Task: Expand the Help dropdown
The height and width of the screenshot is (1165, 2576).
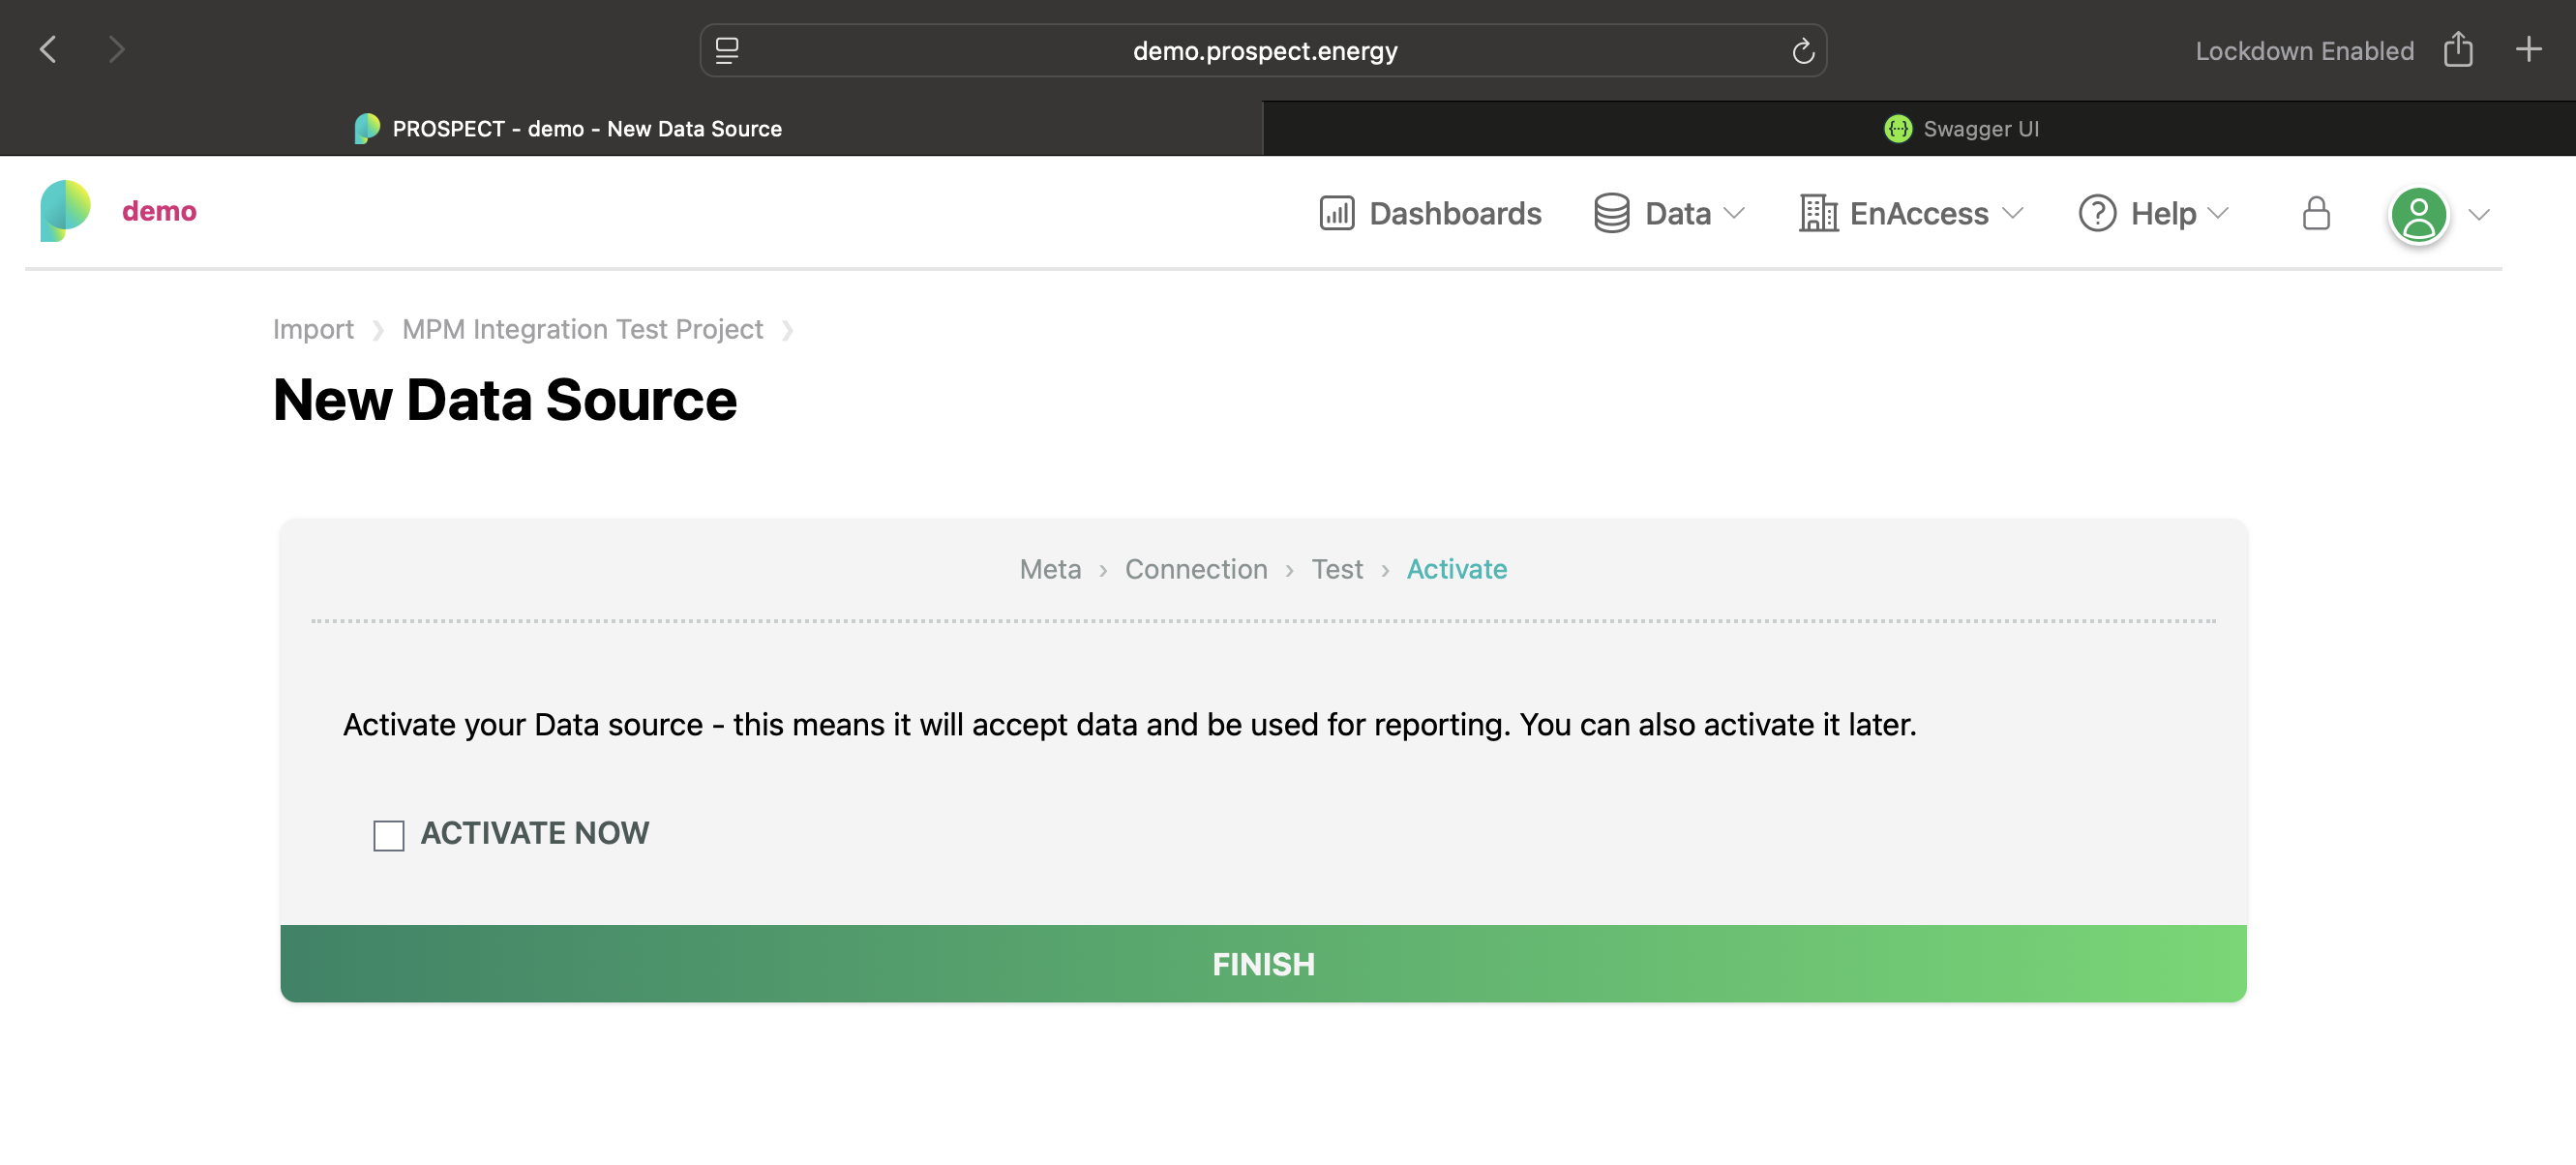Action: [x=2219, y=214]
